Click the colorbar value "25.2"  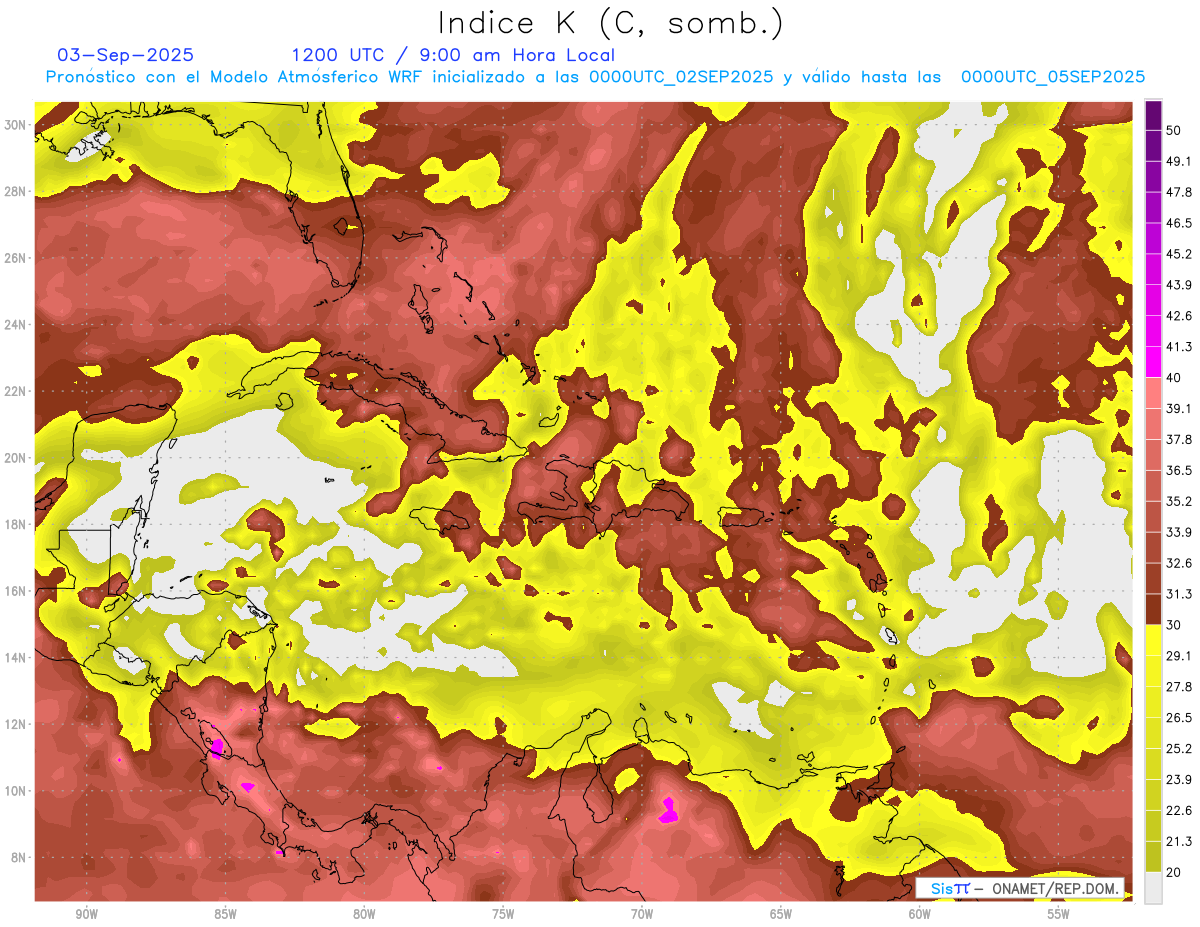1179,749
